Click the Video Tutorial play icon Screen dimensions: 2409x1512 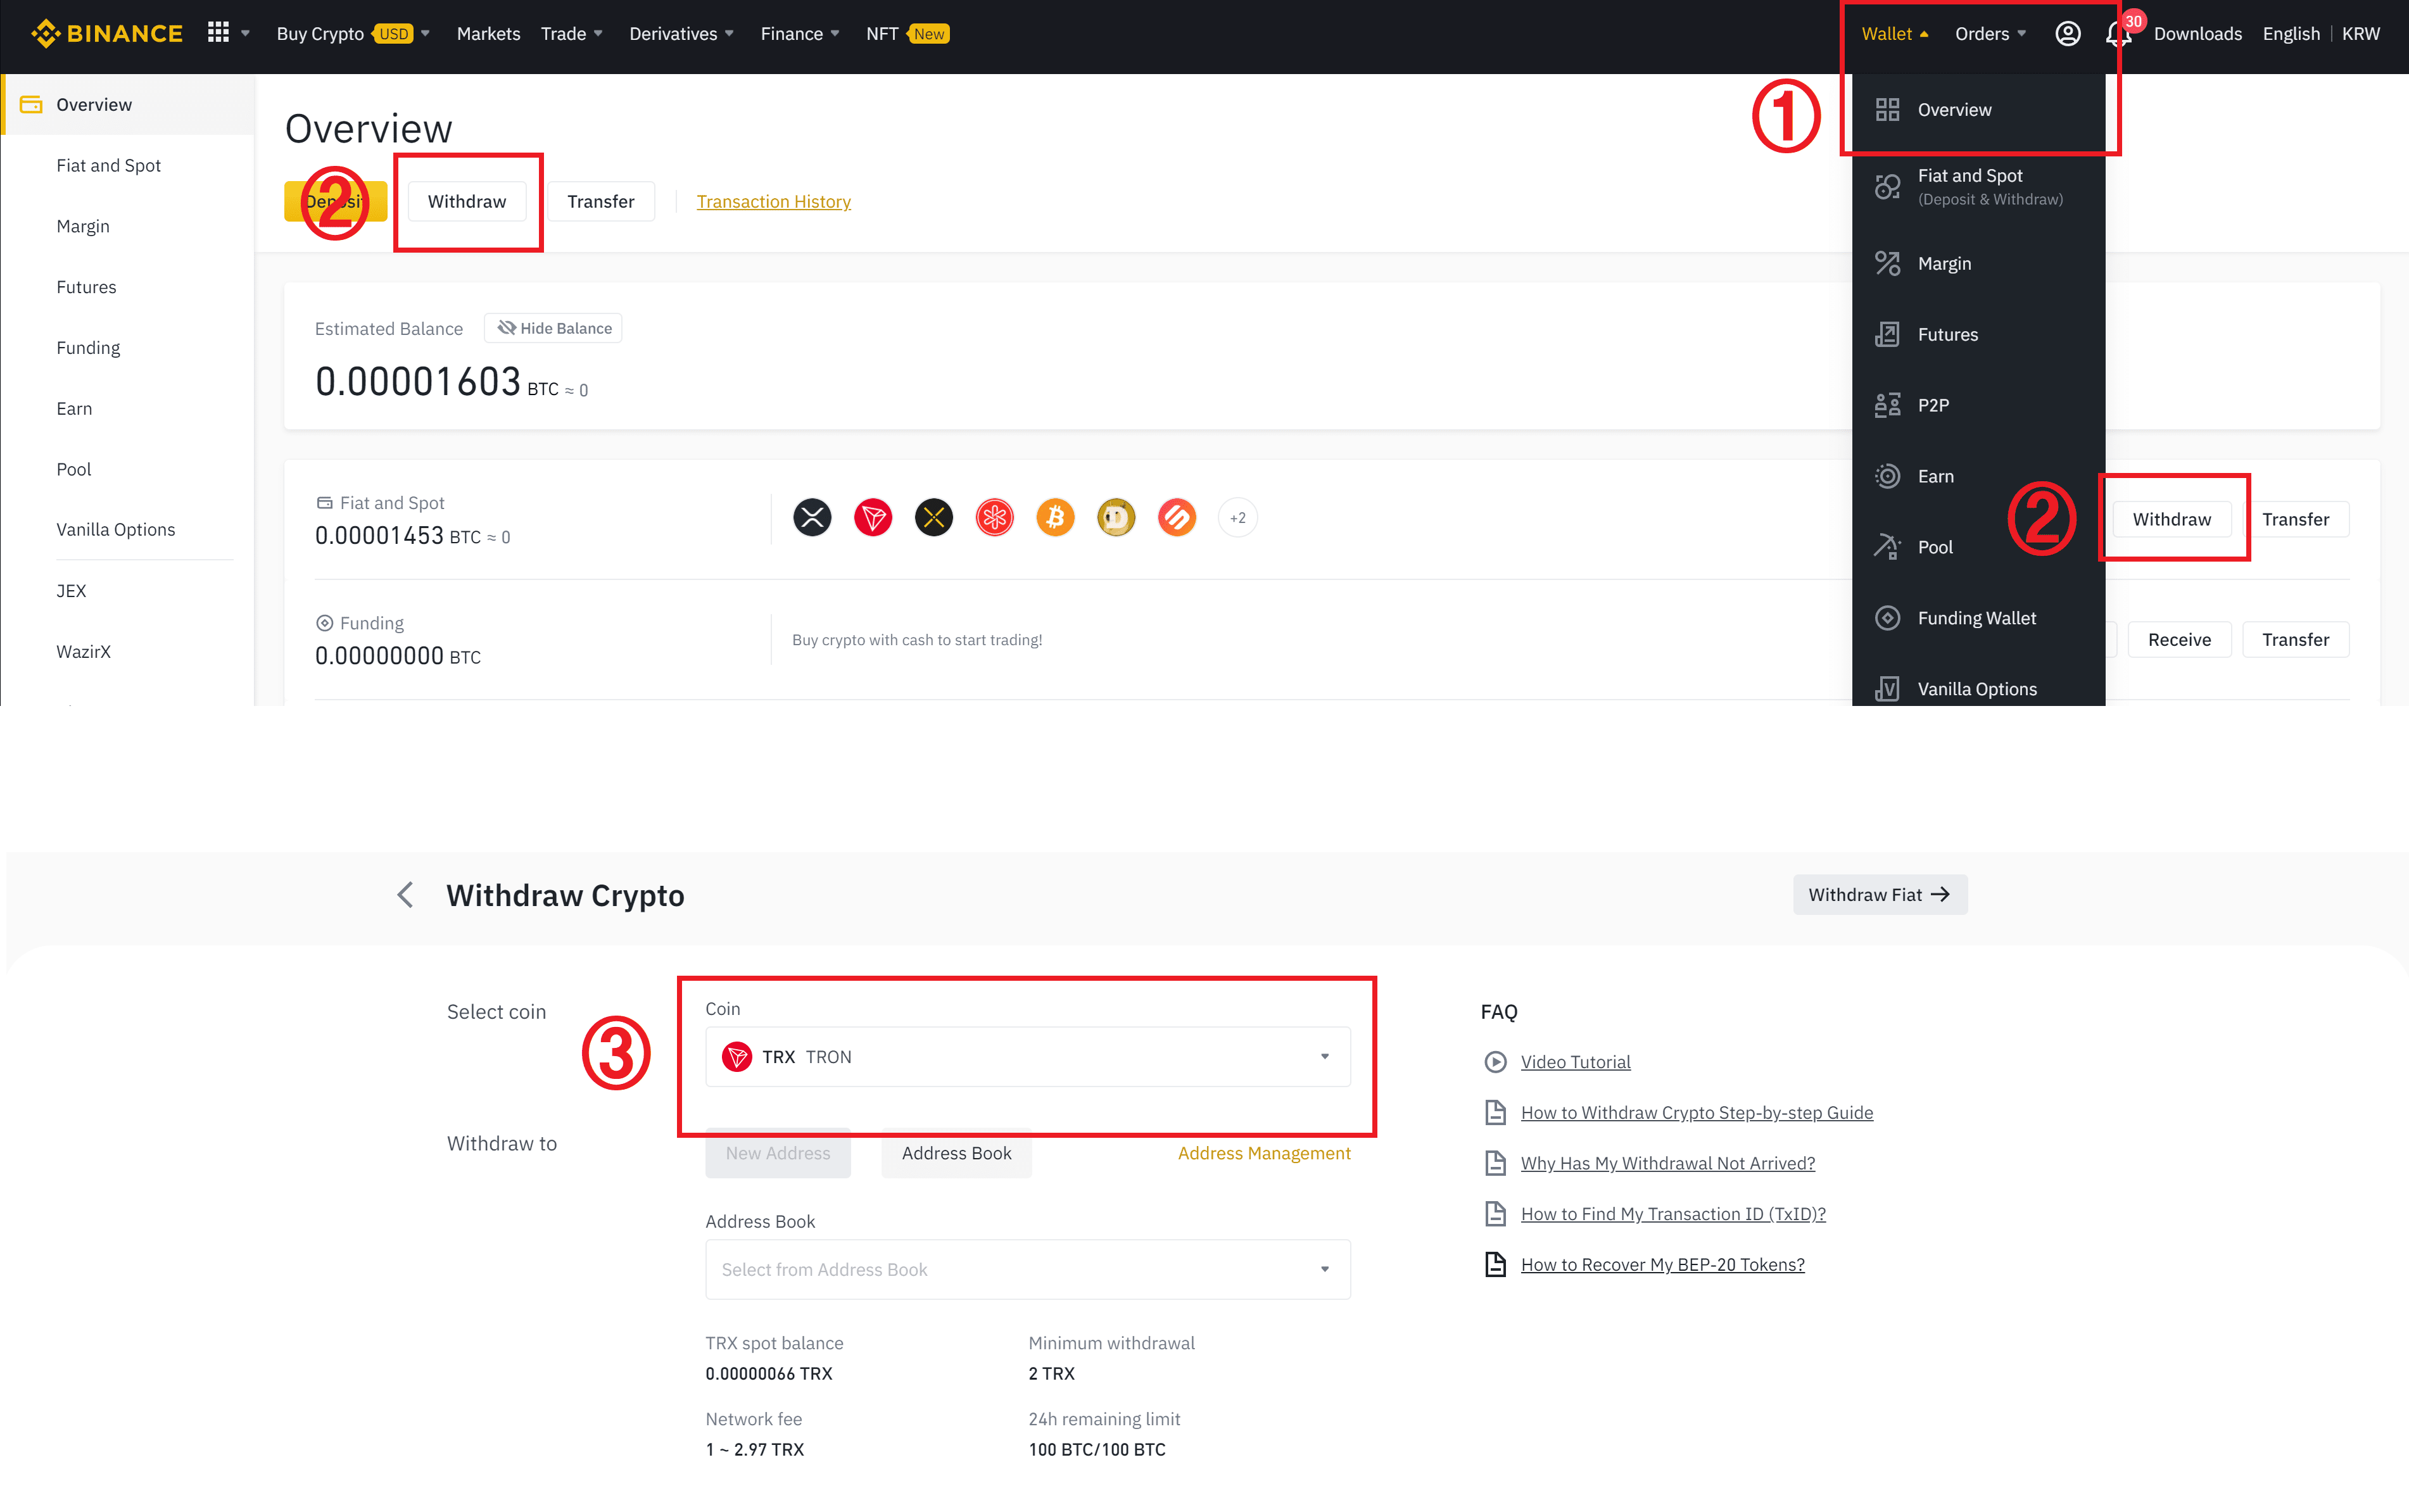point(1495,1061)
